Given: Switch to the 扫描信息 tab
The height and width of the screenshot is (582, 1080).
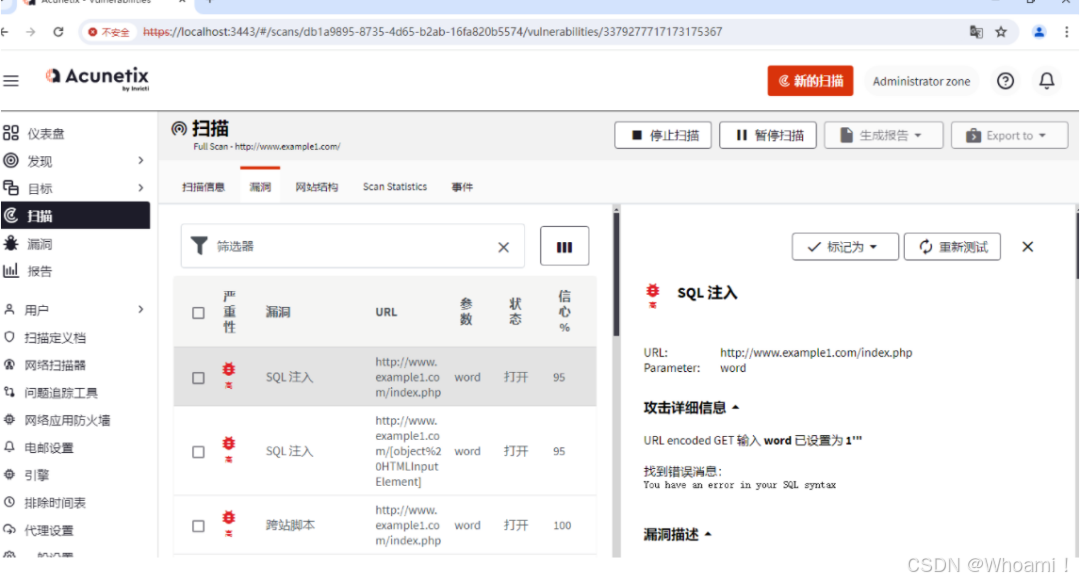Looking at the screenshot, I should pyautogui.click(x=203, y=187).
